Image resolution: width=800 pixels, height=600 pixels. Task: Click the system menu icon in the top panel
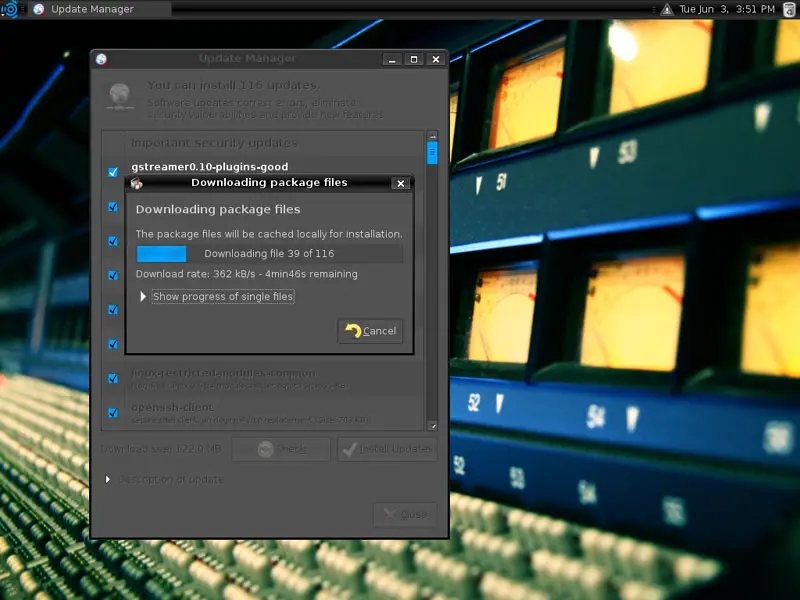click(9, 9)
